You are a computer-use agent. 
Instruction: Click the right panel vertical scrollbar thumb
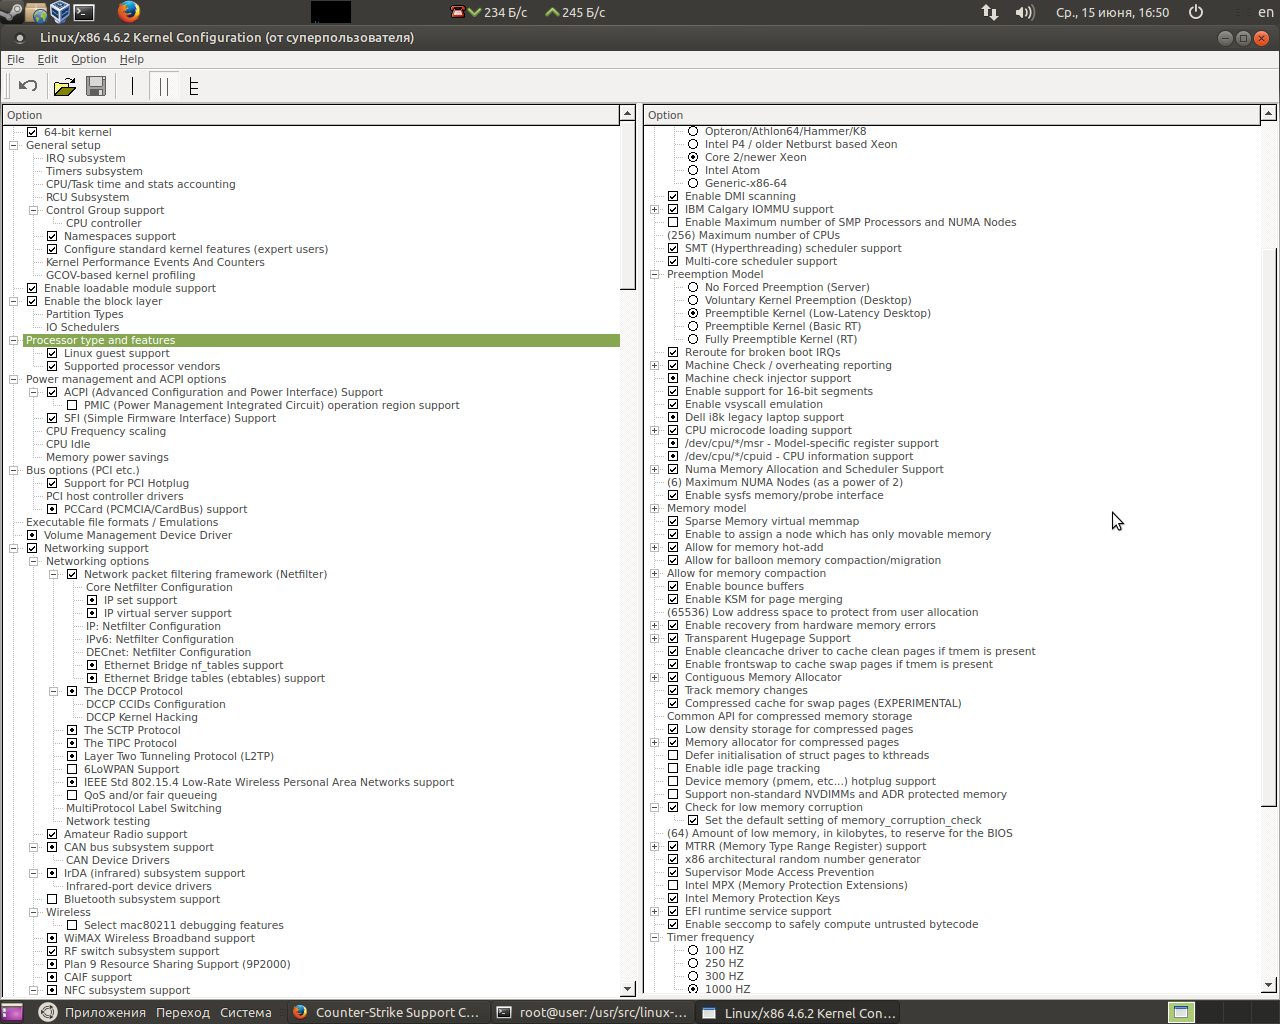coord(1269,526)
